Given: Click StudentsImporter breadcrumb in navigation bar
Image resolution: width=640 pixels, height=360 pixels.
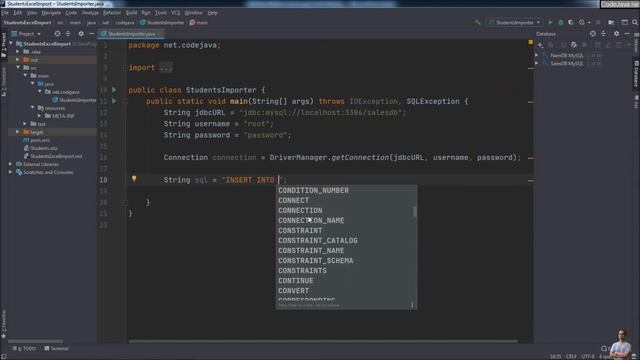Looking at the screenshot, I should [x=162, y=22].
